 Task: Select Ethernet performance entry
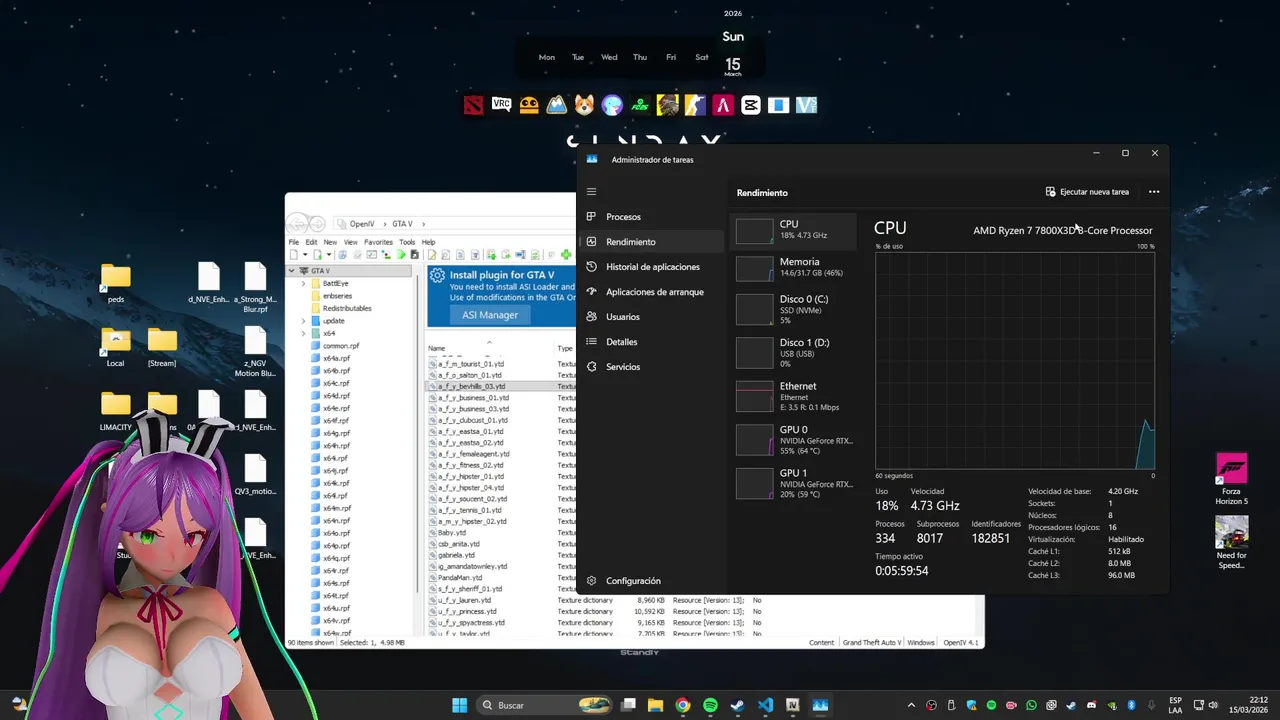click(x=794, y=396)
